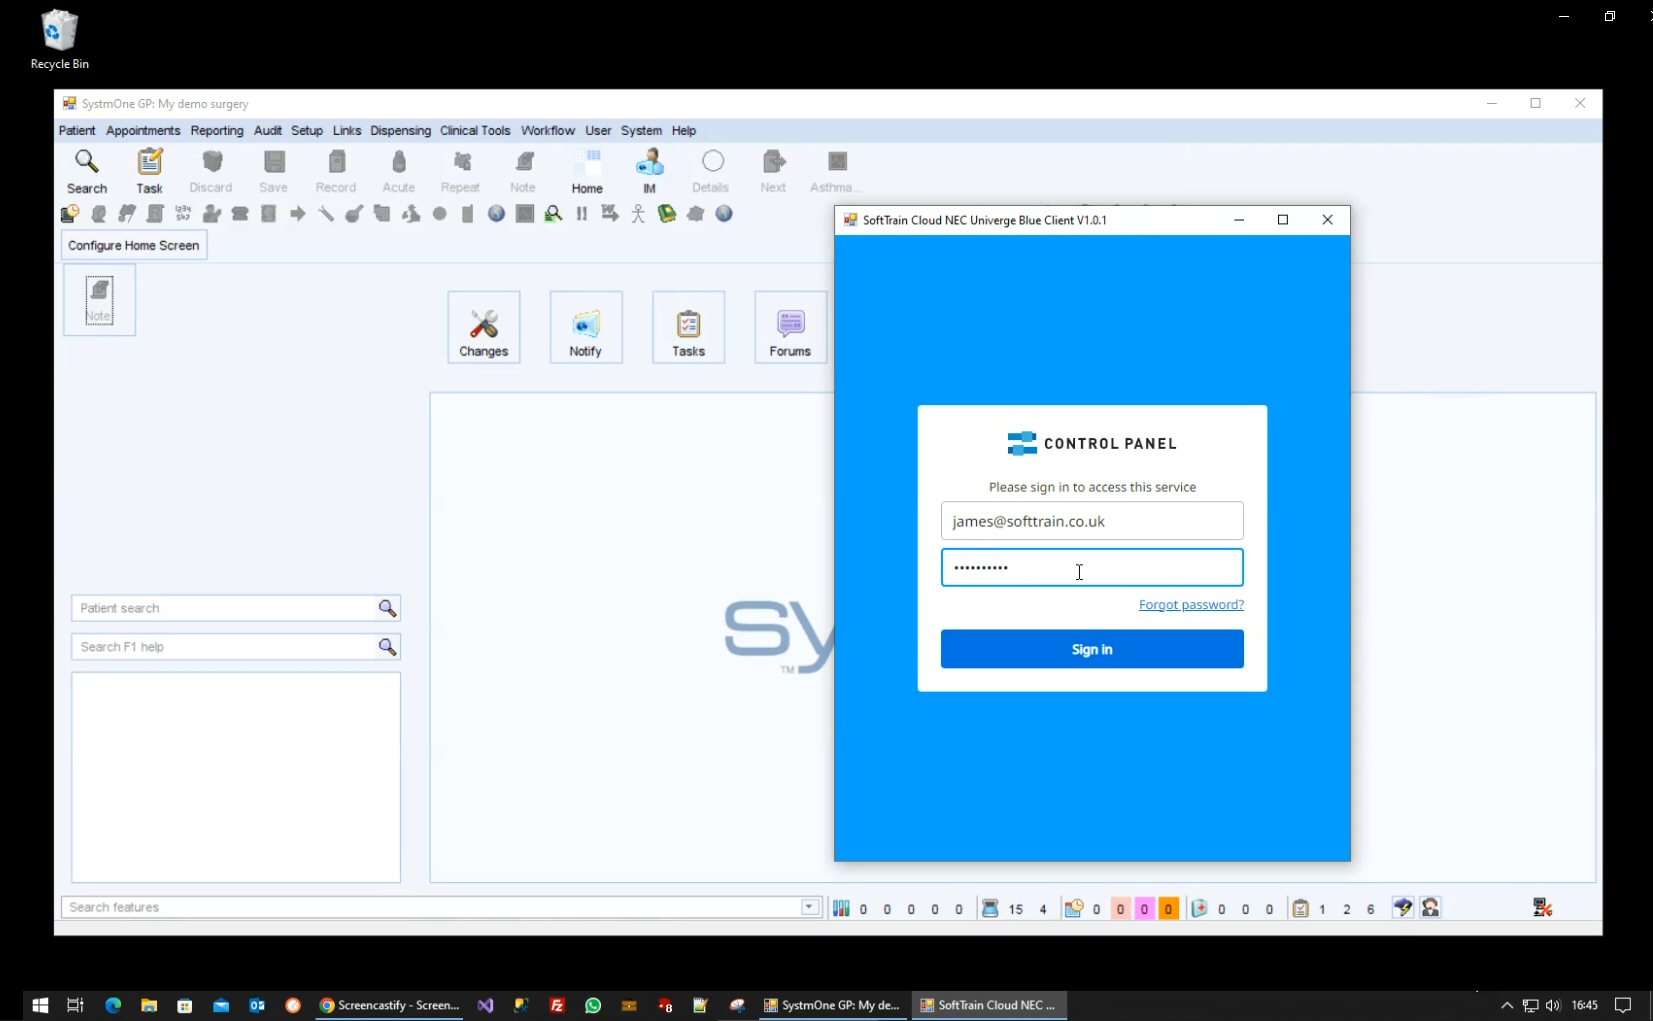1653x1021 pixels.
Task: Click the scanner icon in status bar
Action: click(x=990, y=908)
